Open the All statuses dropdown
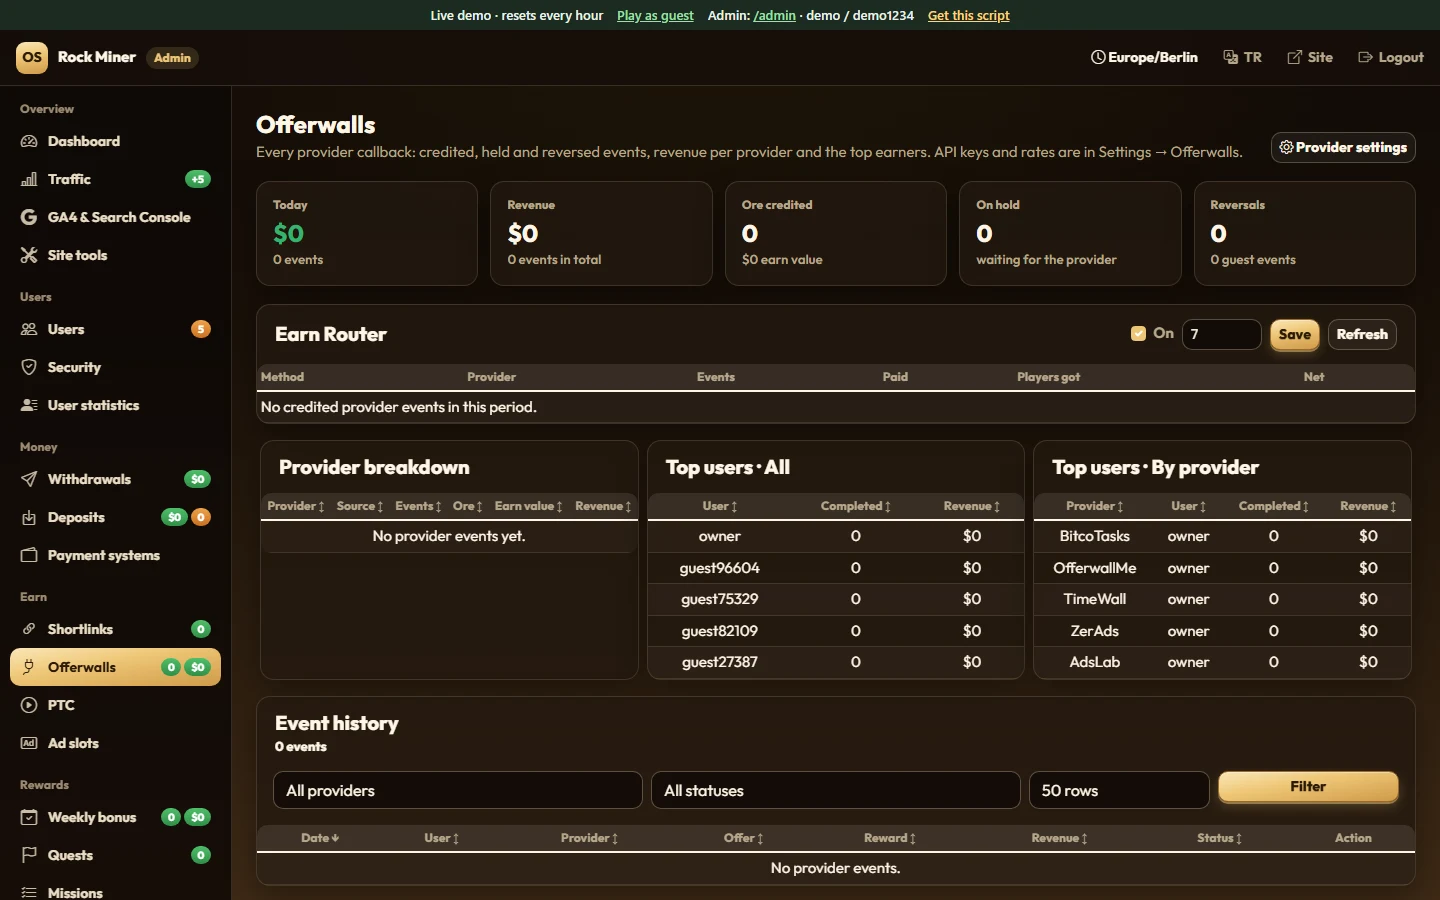Viewport: 1440px width, 900px height. click(x=836, y=790)
